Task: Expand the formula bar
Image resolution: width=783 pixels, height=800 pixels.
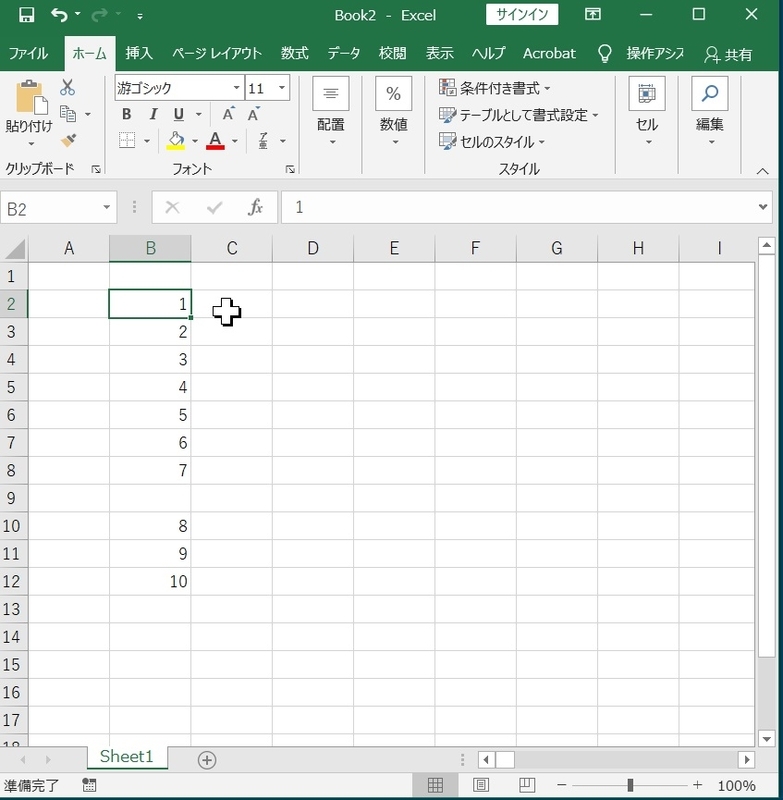Action: pos(763,207)
